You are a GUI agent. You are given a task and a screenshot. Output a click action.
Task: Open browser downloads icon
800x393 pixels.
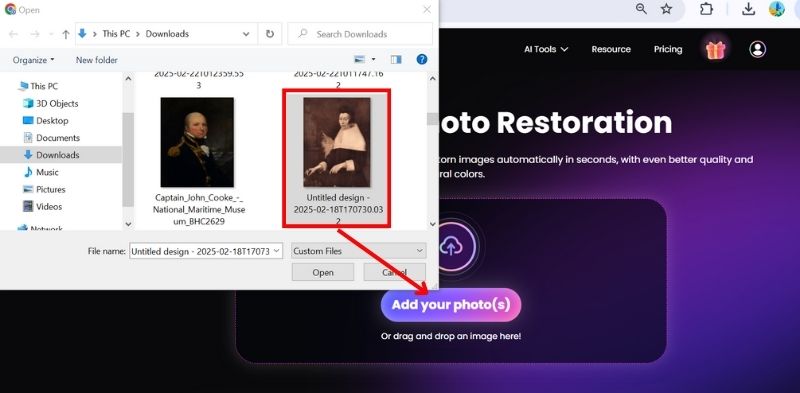pyautogui.click(x=748, y=9)
